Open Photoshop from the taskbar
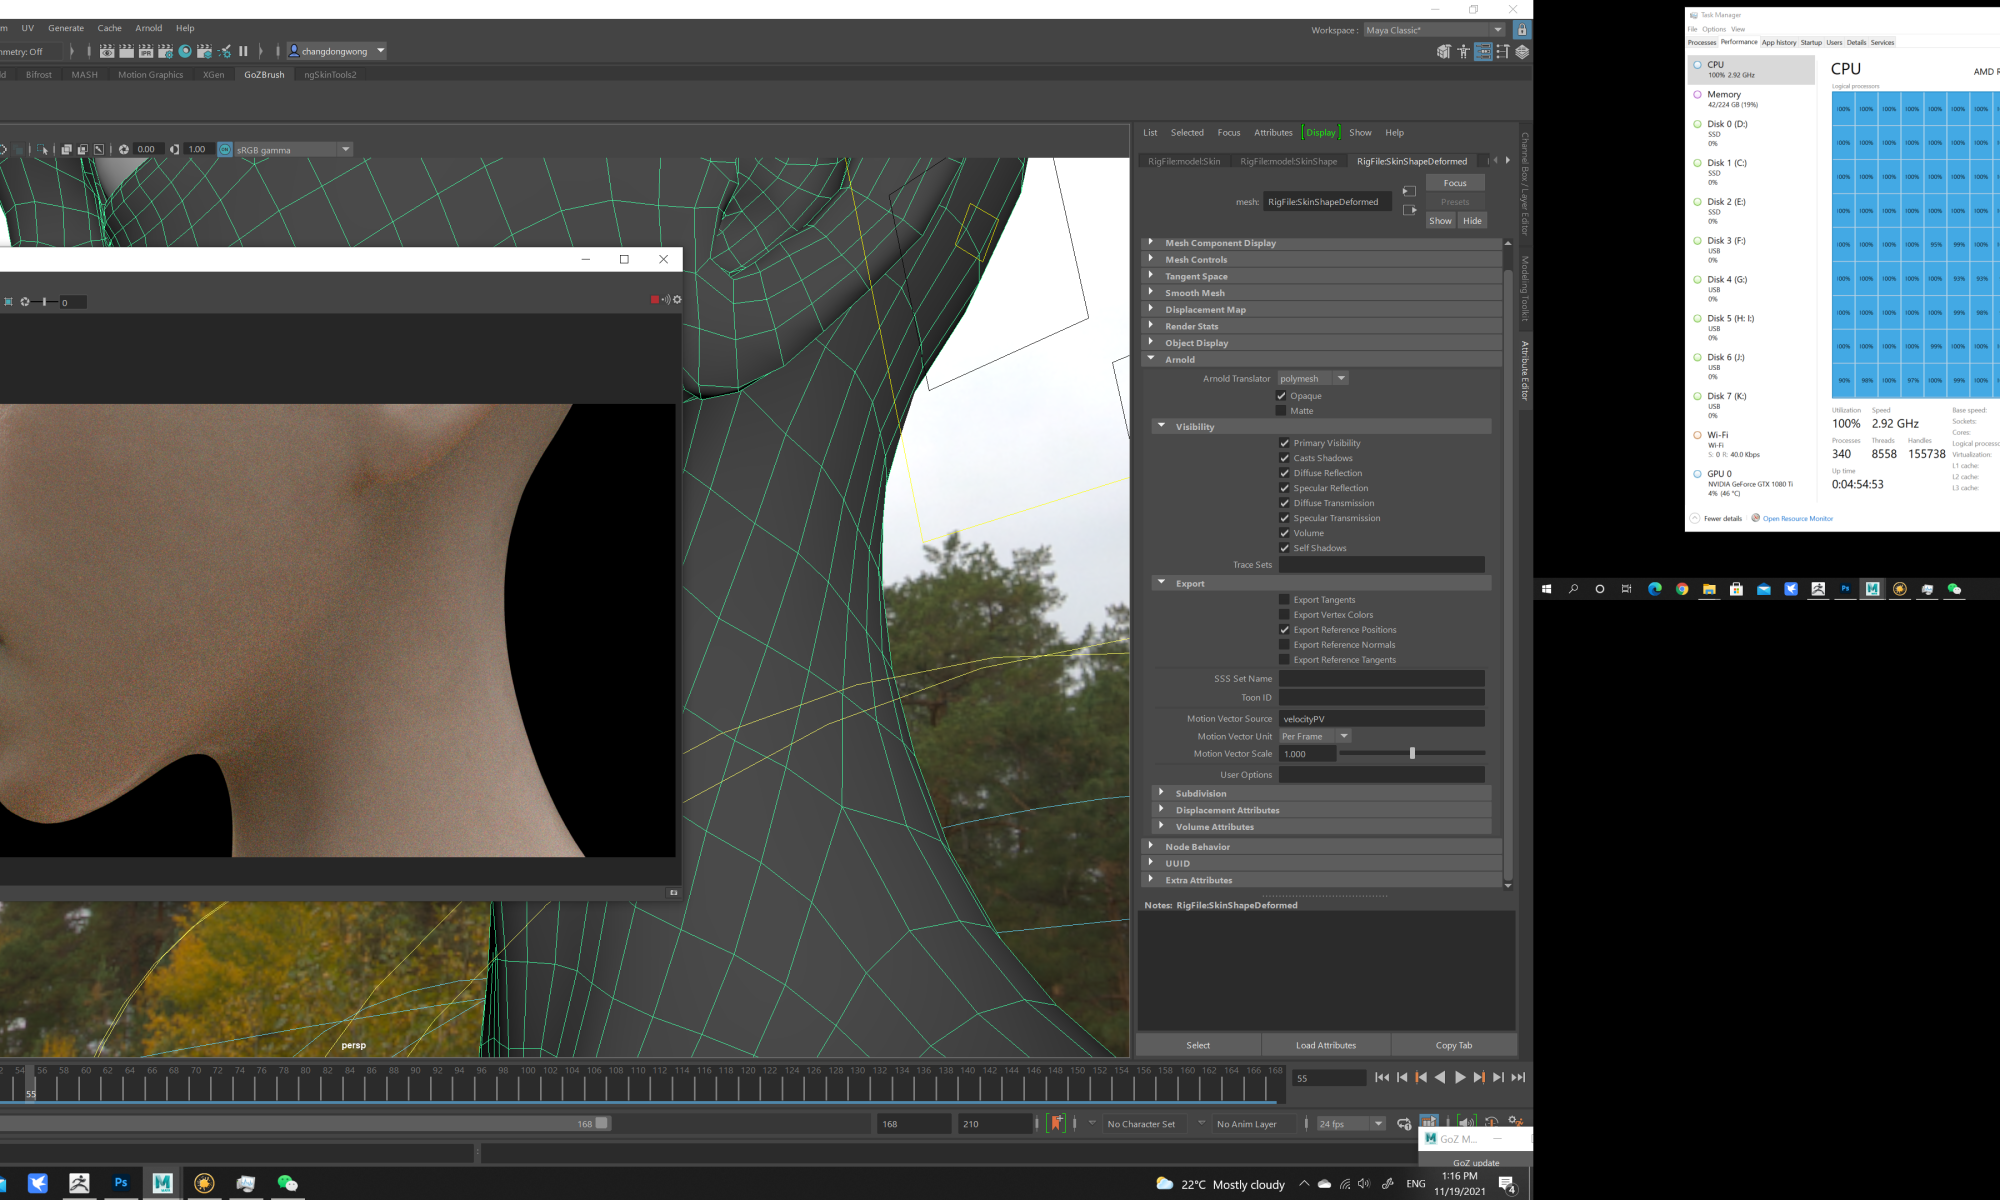 (x=121, y=1183)
